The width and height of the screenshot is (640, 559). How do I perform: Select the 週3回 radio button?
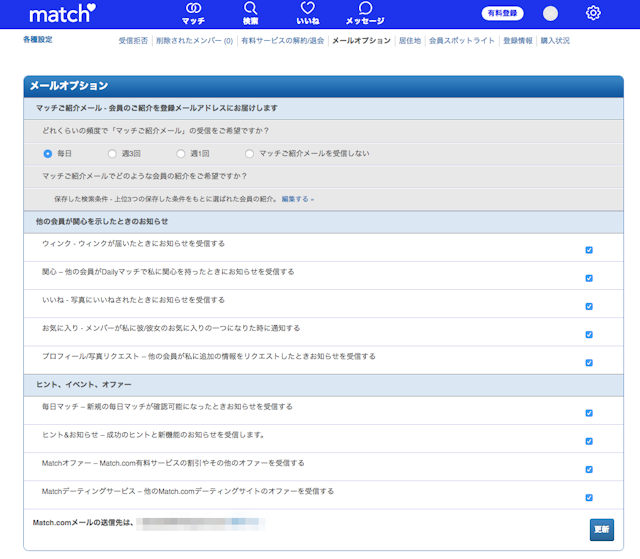point(112,153)
